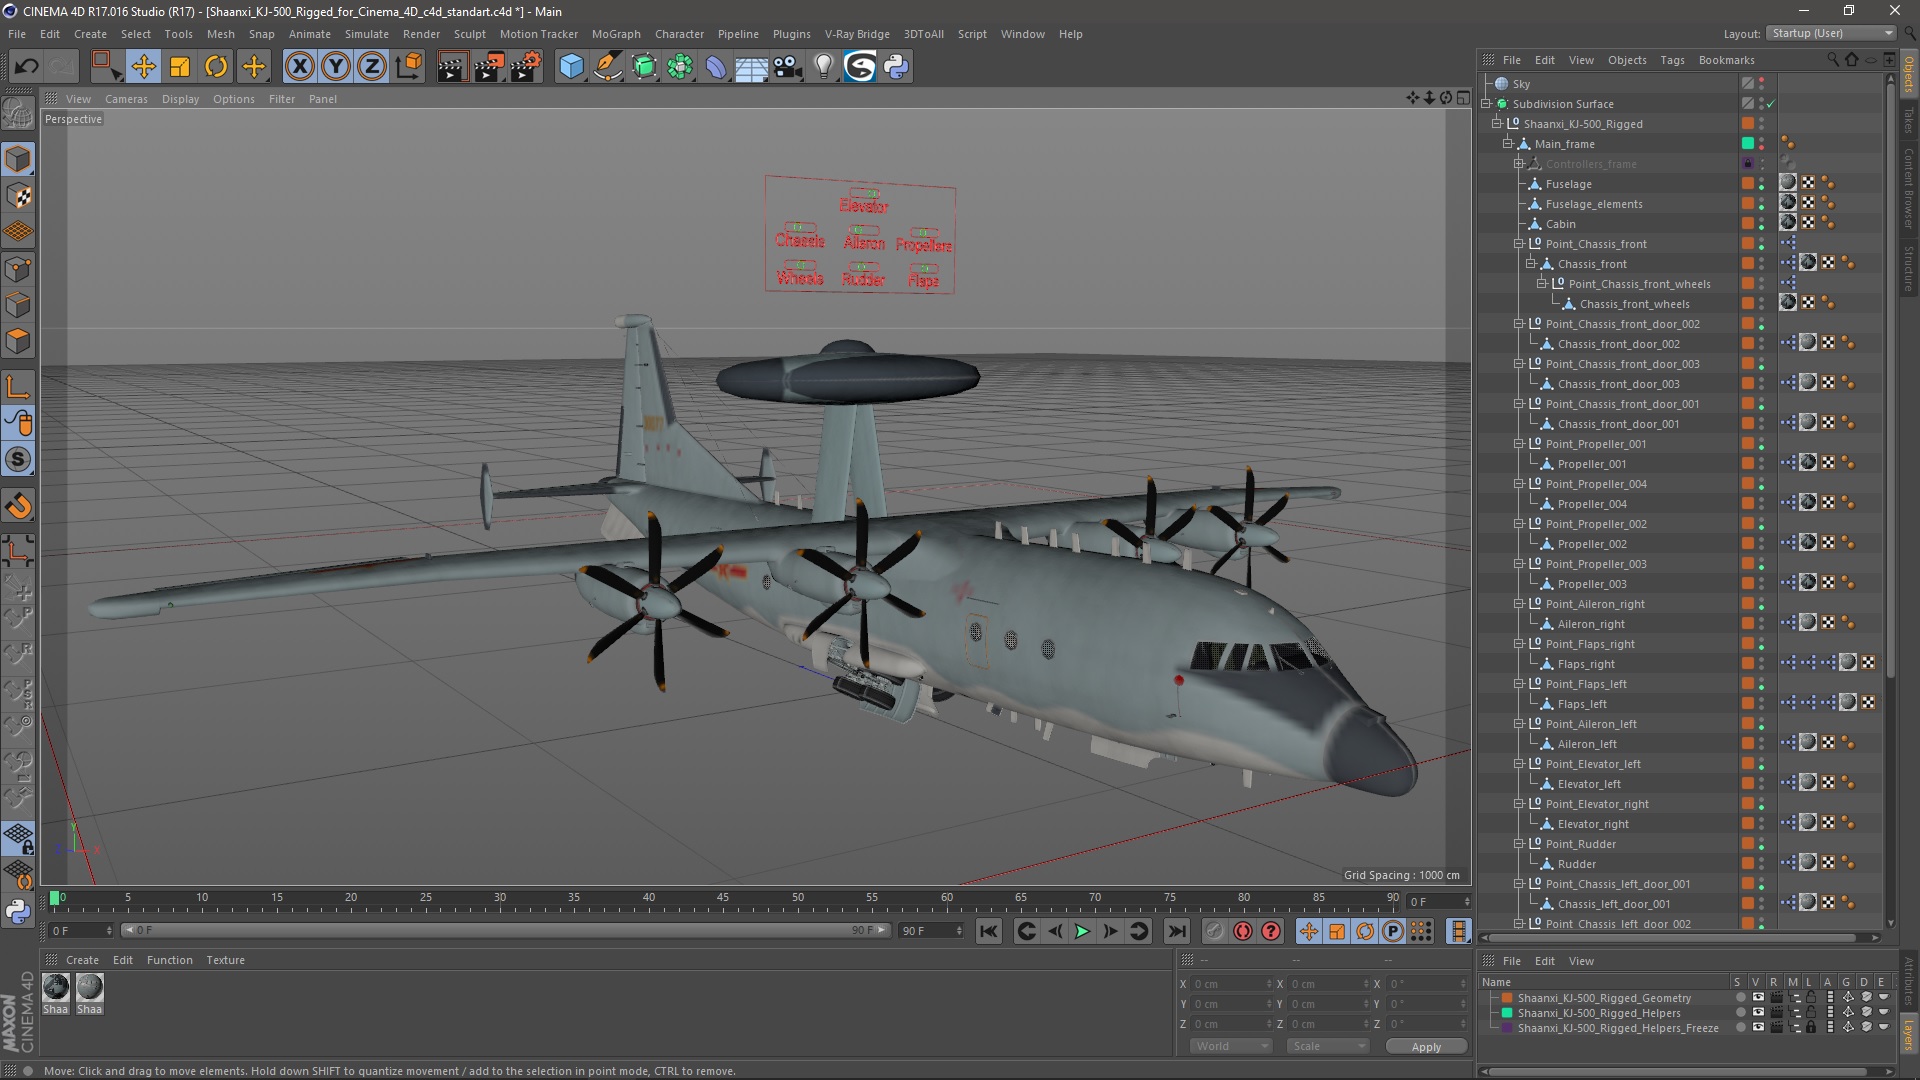Image resolution: width=1920 pixels, height=1080 pixels.
Task: Click the Python script icon in toolbar
Action: 896,67
